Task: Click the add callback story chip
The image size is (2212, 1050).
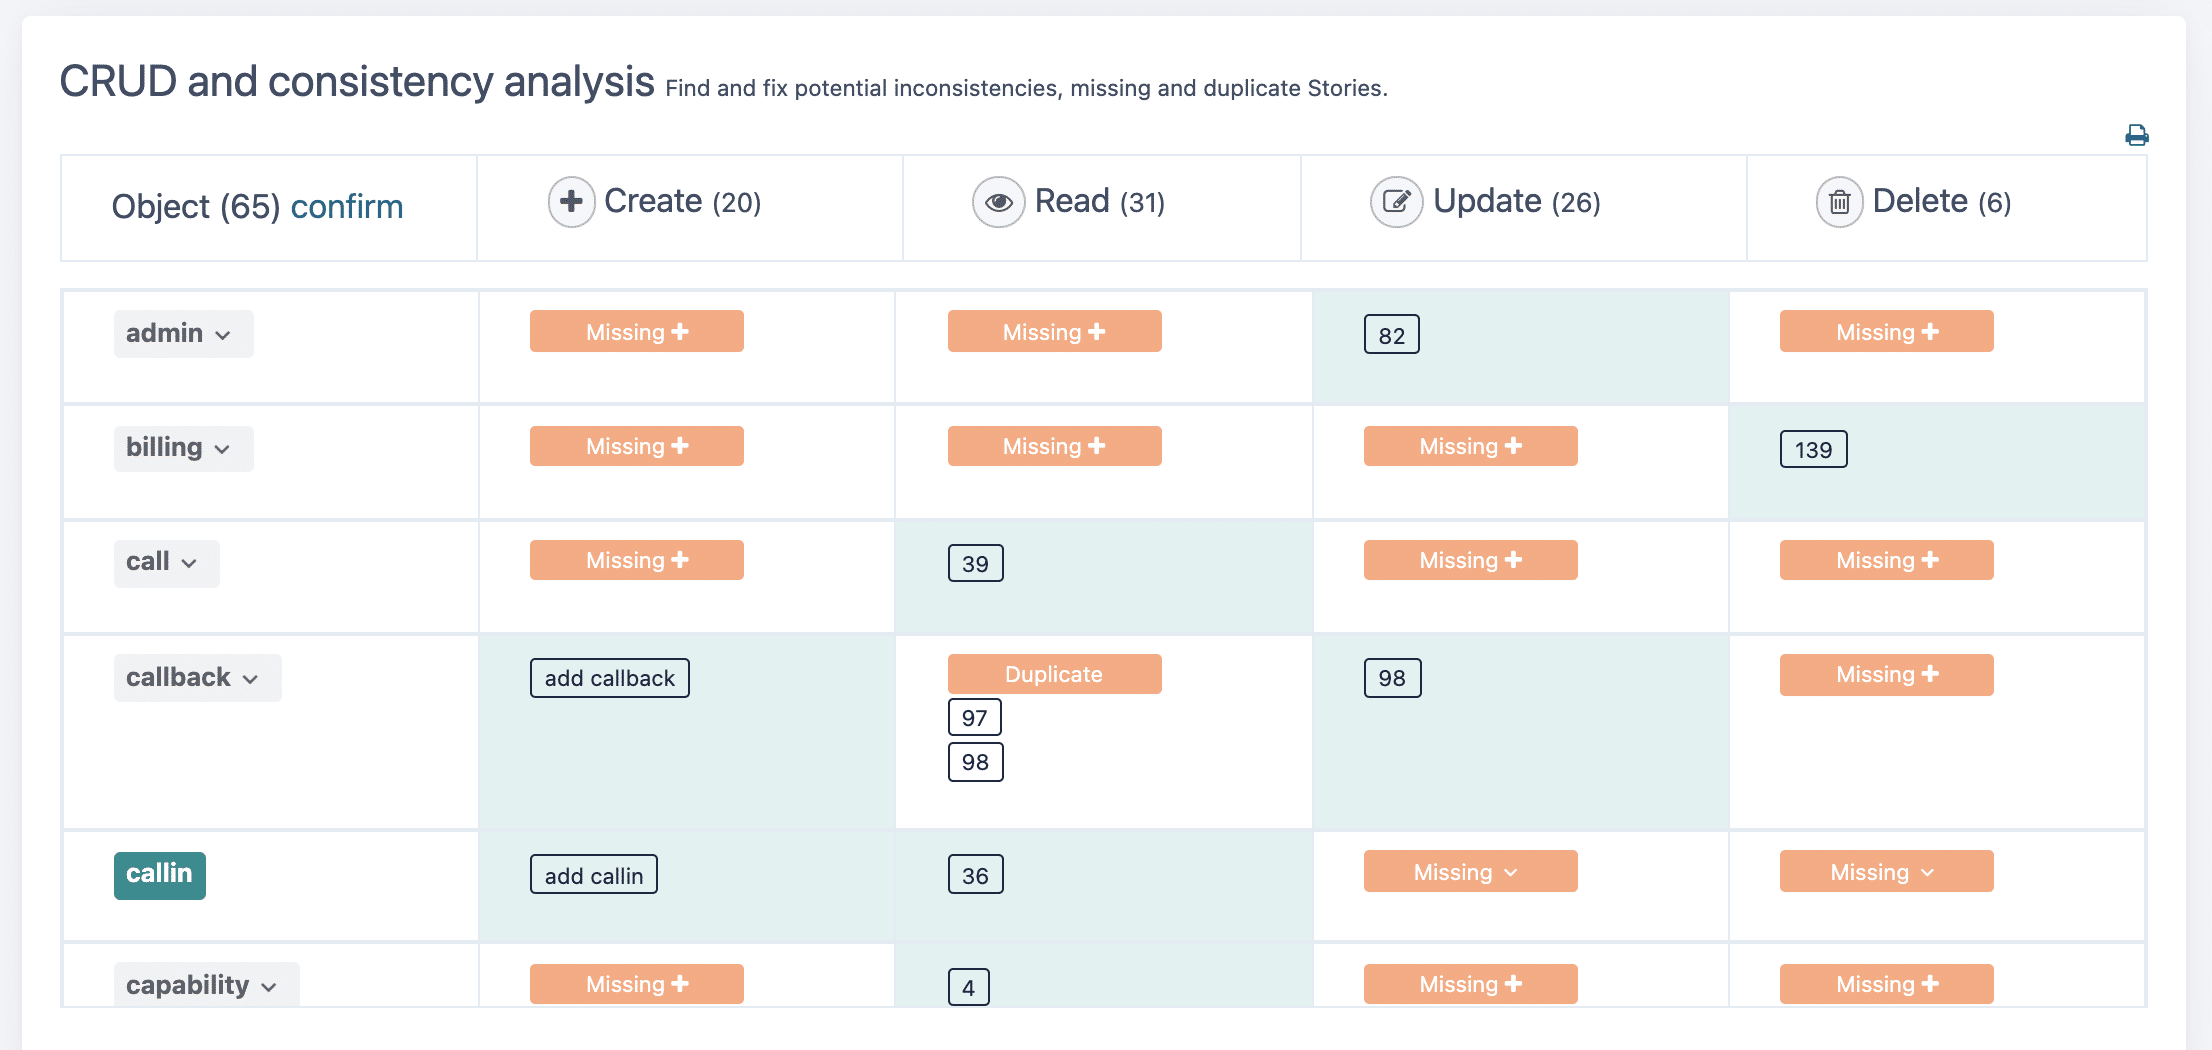Action: [x=609, y=678]
